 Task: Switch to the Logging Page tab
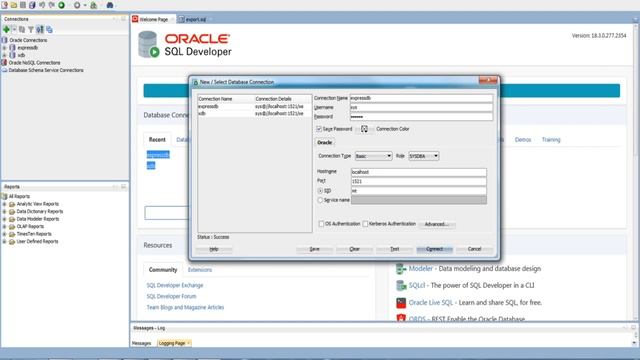pyautogui.click(x=174, y=343)
